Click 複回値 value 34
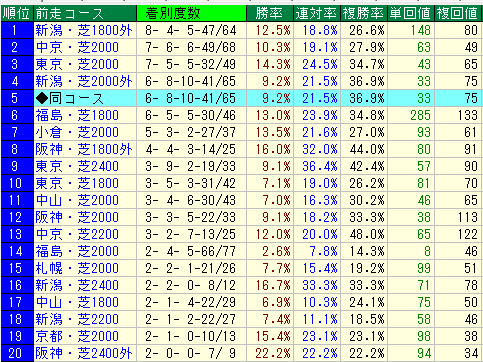 (x=471, y=354)
